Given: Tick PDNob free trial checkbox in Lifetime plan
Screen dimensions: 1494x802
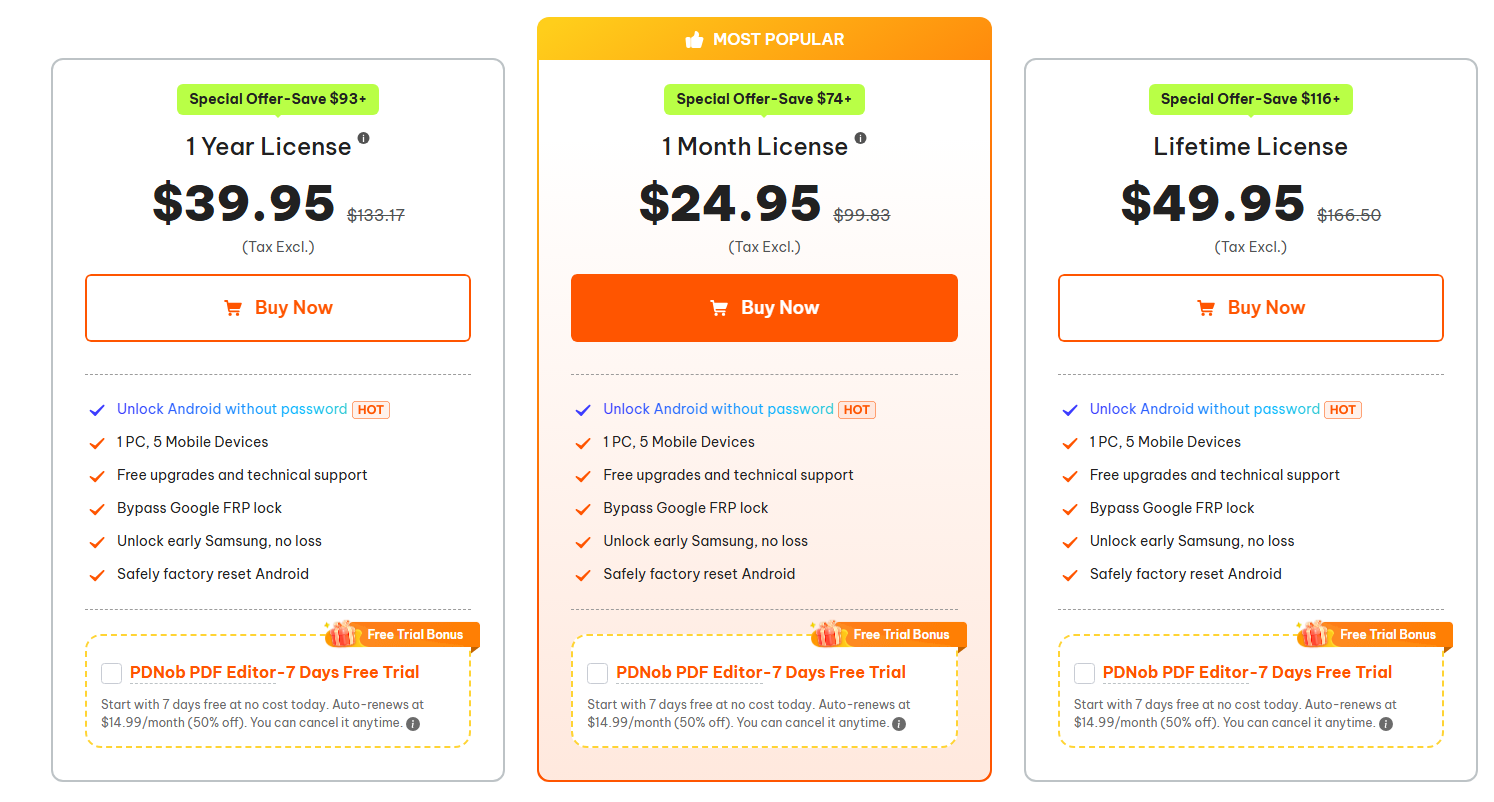Looking at the screenshot, I should (x=1084, y=673).
